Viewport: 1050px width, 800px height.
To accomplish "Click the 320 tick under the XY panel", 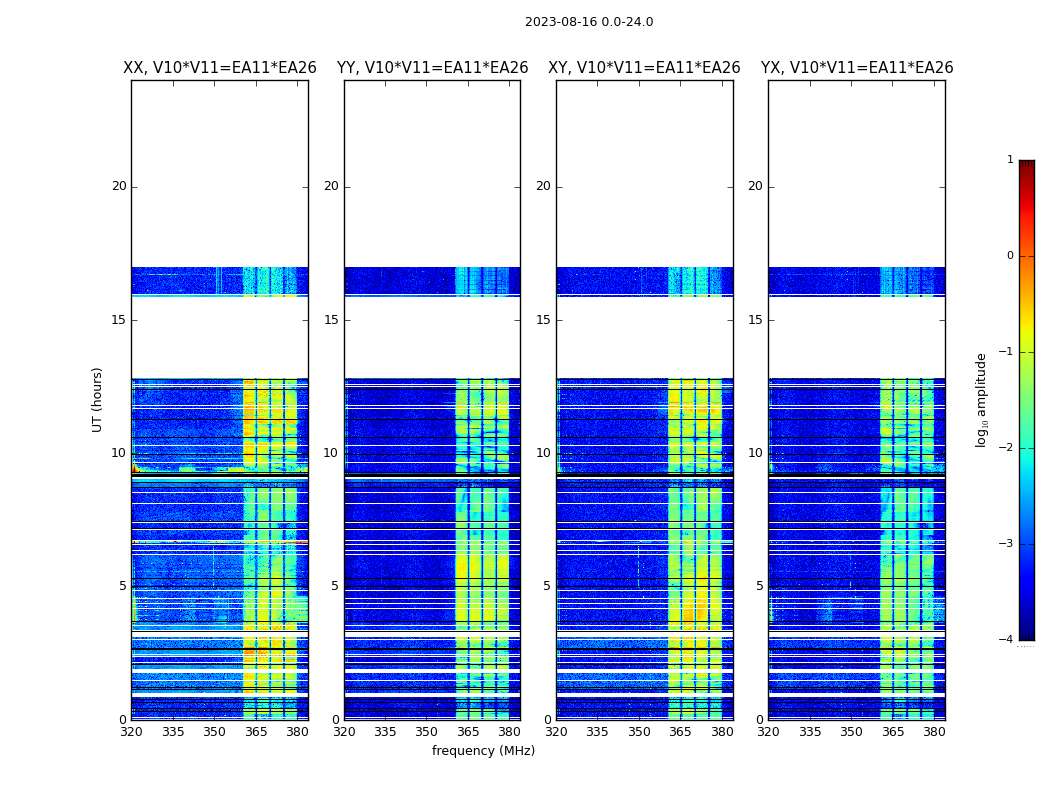I will (556, 732).
